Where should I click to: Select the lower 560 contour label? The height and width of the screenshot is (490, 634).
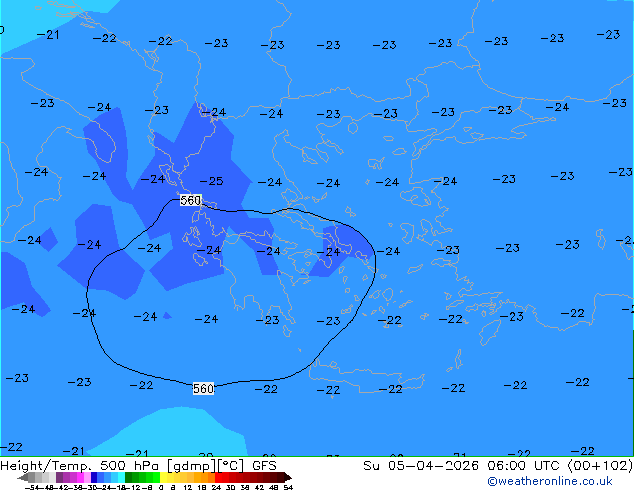click(203, 389)
